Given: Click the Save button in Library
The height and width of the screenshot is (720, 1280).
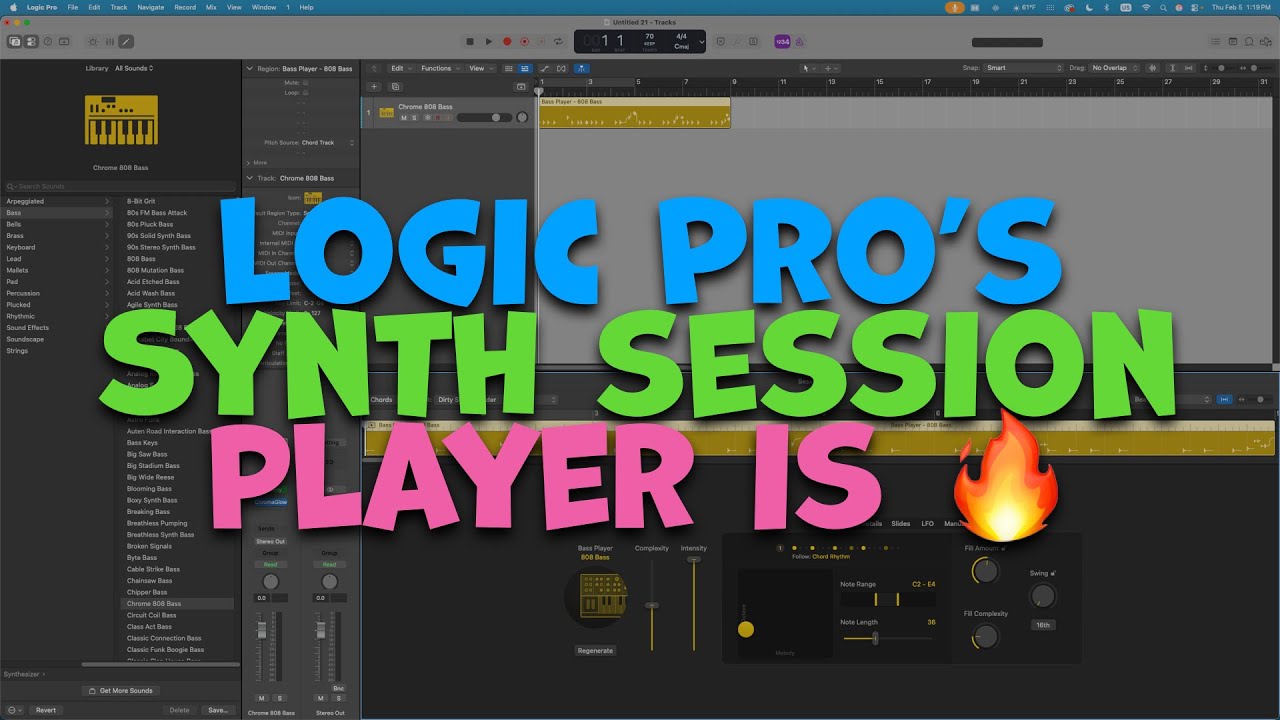Looking at the screenshot, I should point(217,710).
